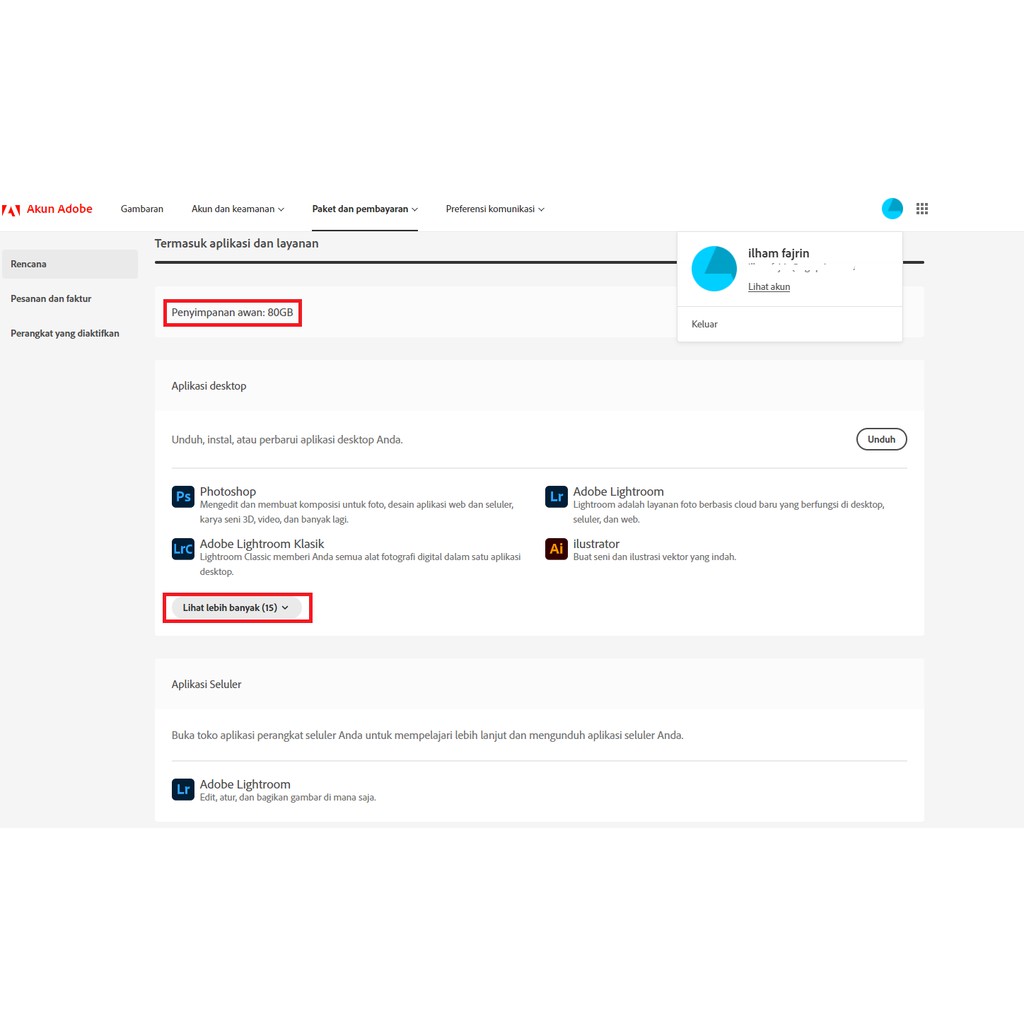
Task: Click the ilham fajrin name
Action: point(778,253)
